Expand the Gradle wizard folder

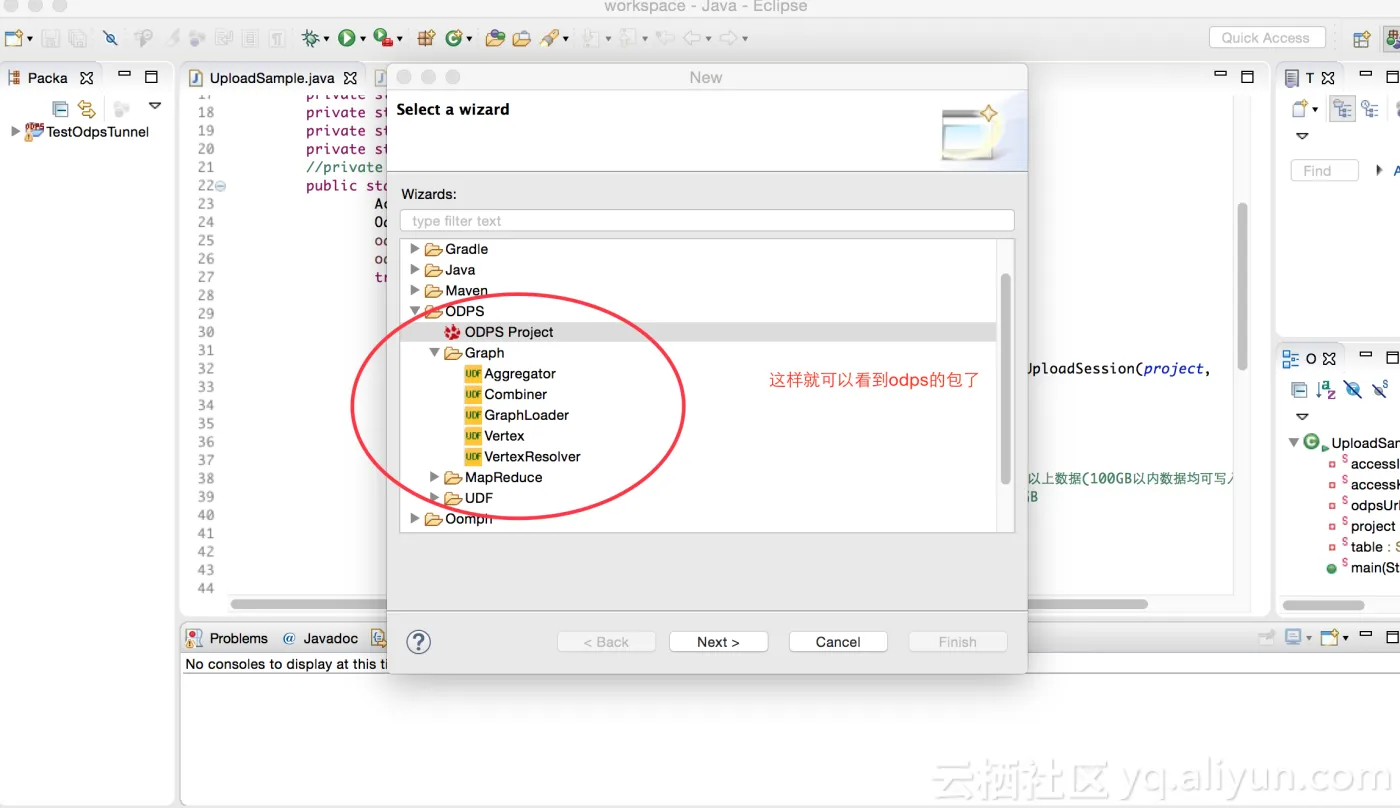click(x=415, y=249)
